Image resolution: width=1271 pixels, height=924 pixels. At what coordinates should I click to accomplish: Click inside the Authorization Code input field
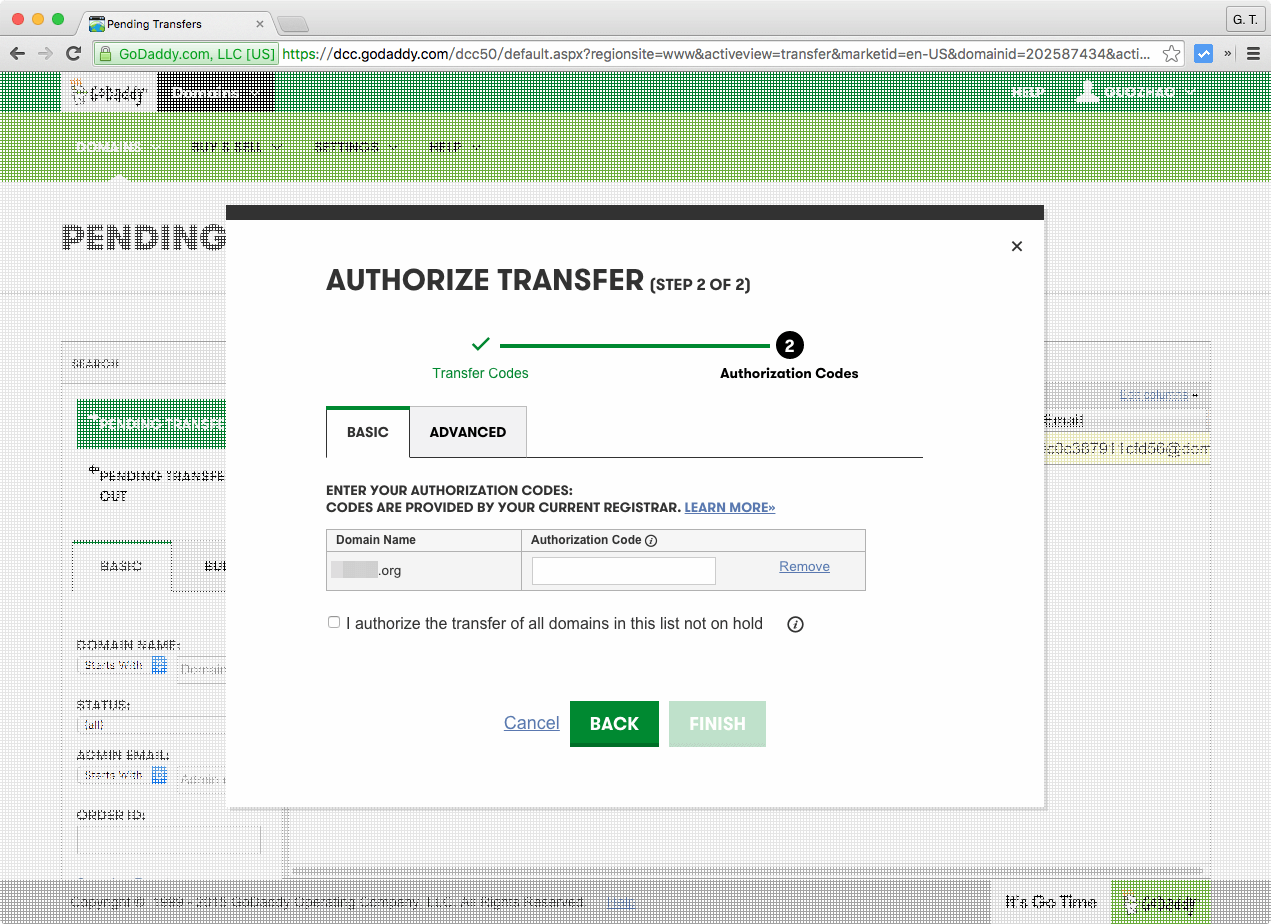tap(623, 570)
